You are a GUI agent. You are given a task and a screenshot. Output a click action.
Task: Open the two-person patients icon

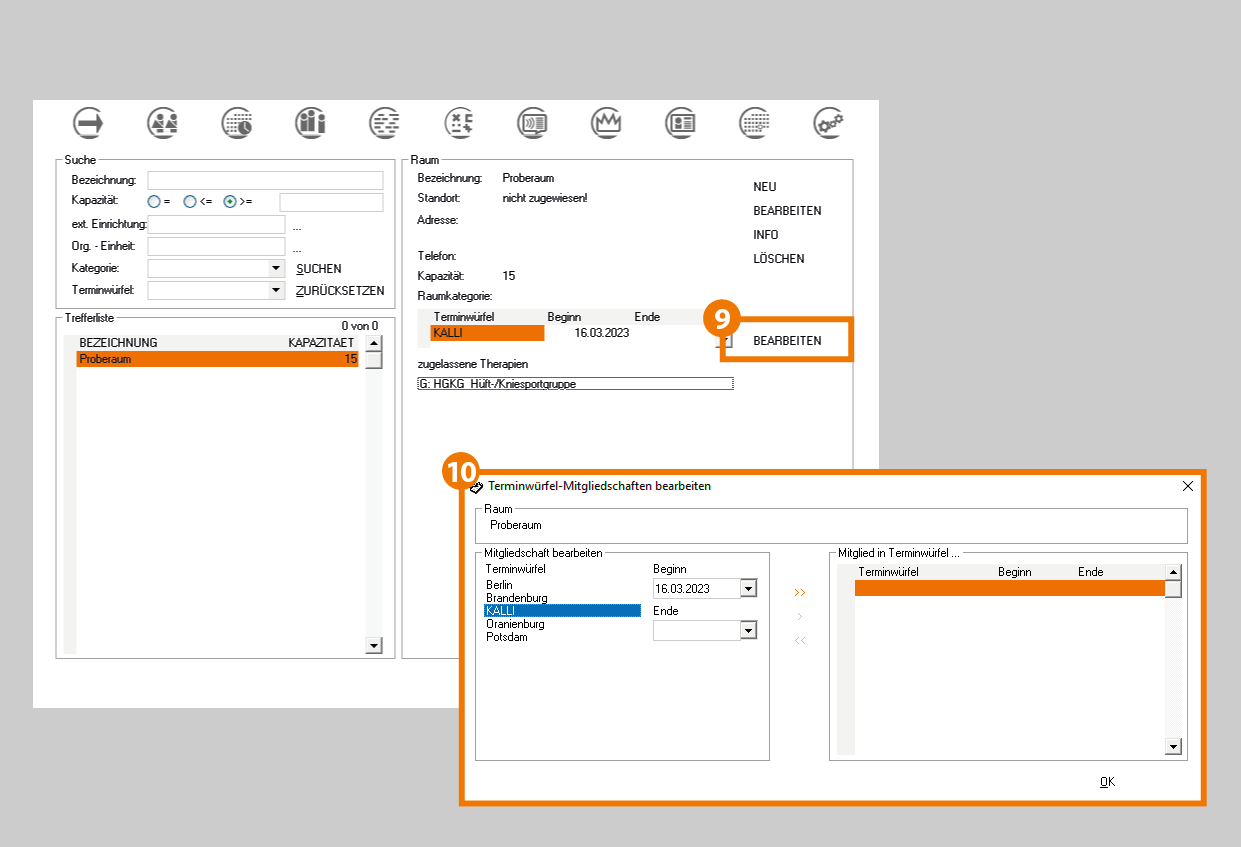click(163, 122)
